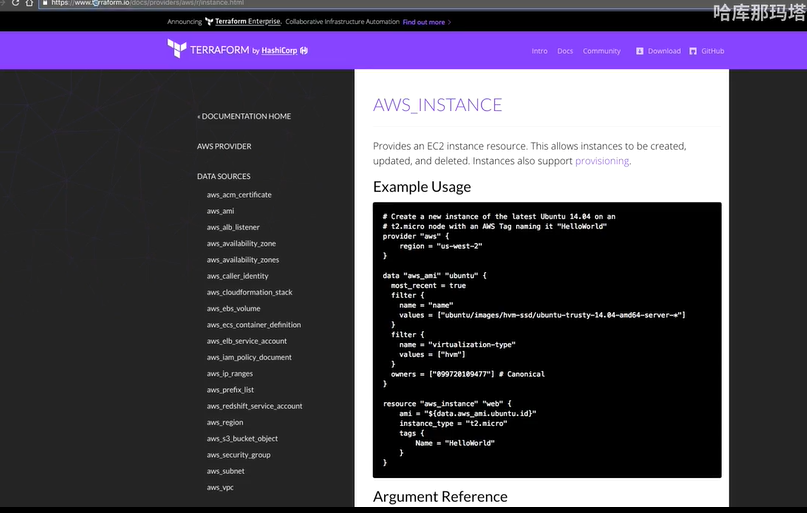Select aws_alb_listener in the sidebar
The width and height of the screenshot is (807, 513).
[x=233, y=227]
